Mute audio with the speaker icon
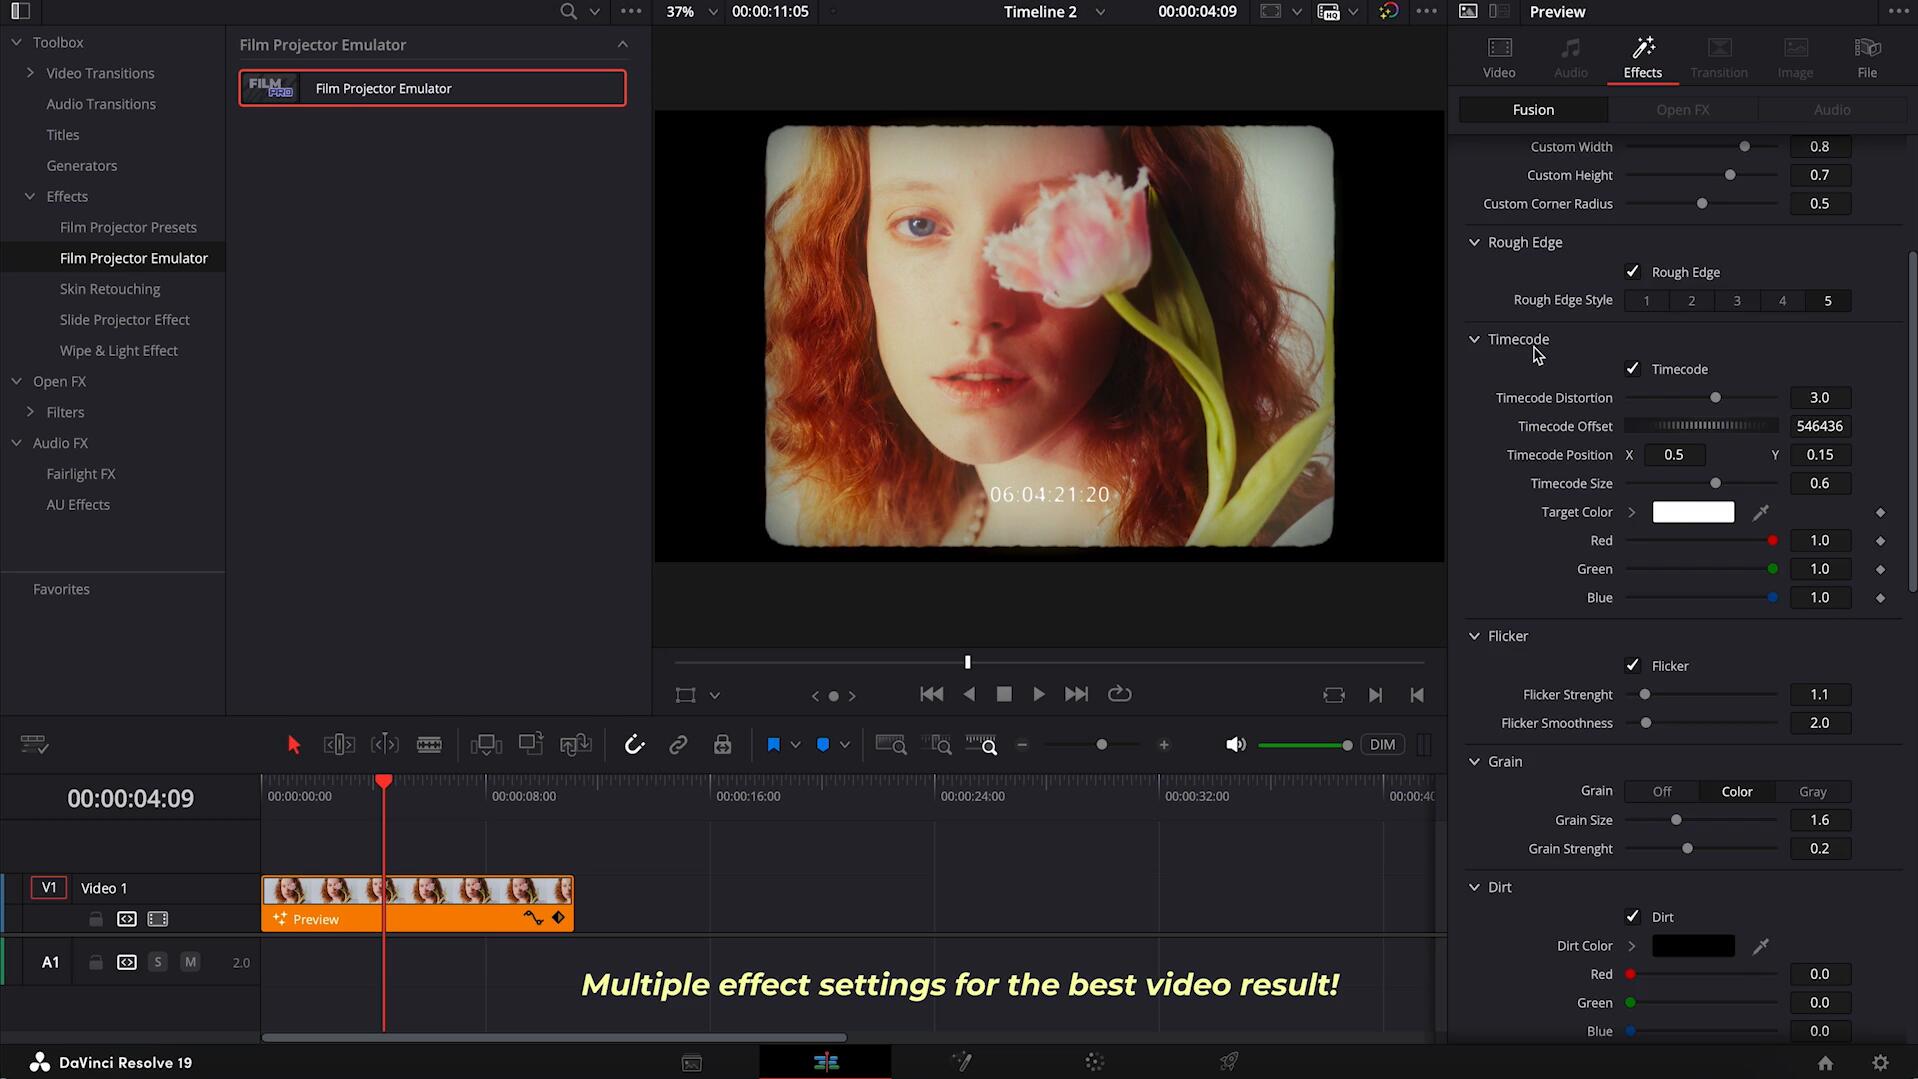The width and height of the screenshot is (1918, 1079). [x=1235, y=745]
